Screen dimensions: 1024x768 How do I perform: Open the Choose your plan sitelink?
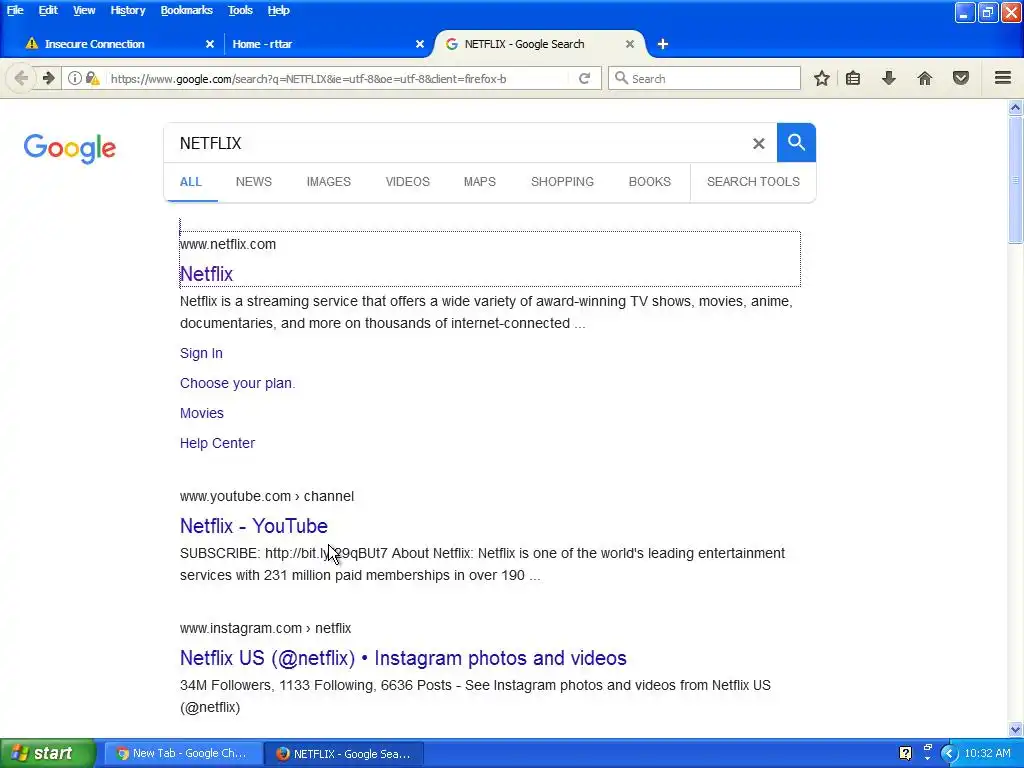237,383
